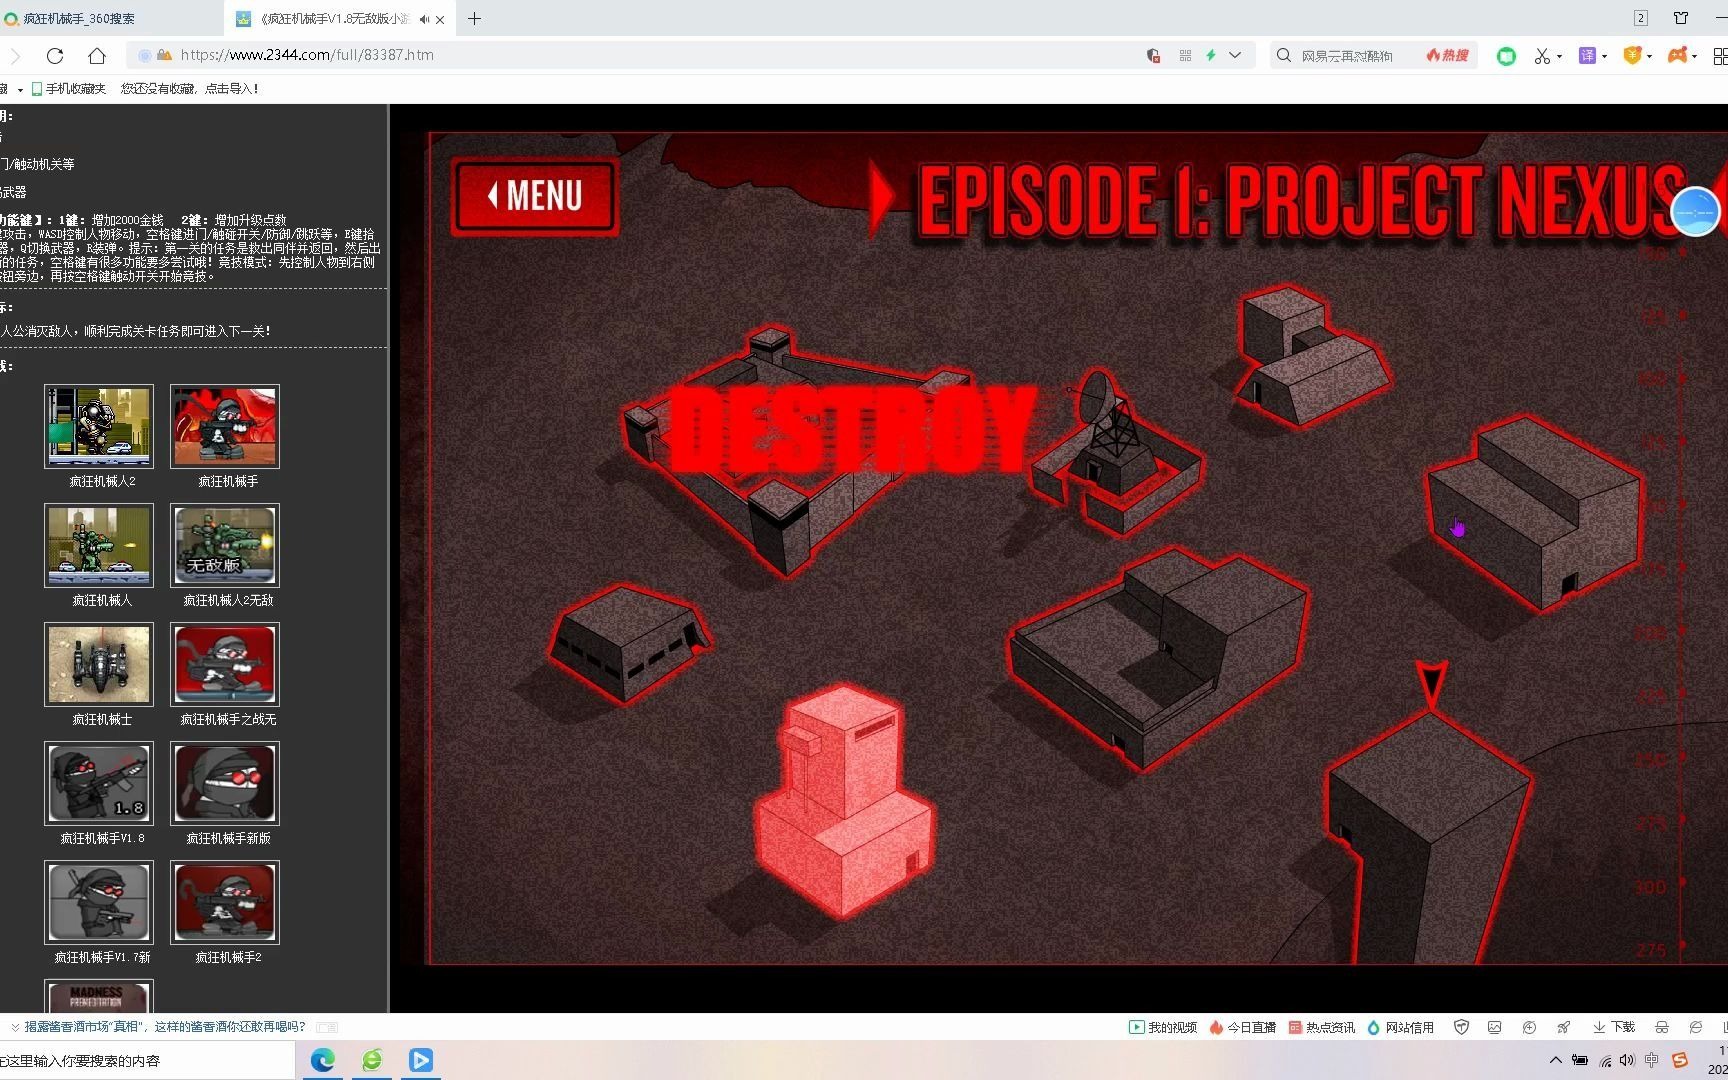This screenshot has width=1728, height=1080.
Task: Mute the tab's audio speaker icon
Action: pos(424,19)
